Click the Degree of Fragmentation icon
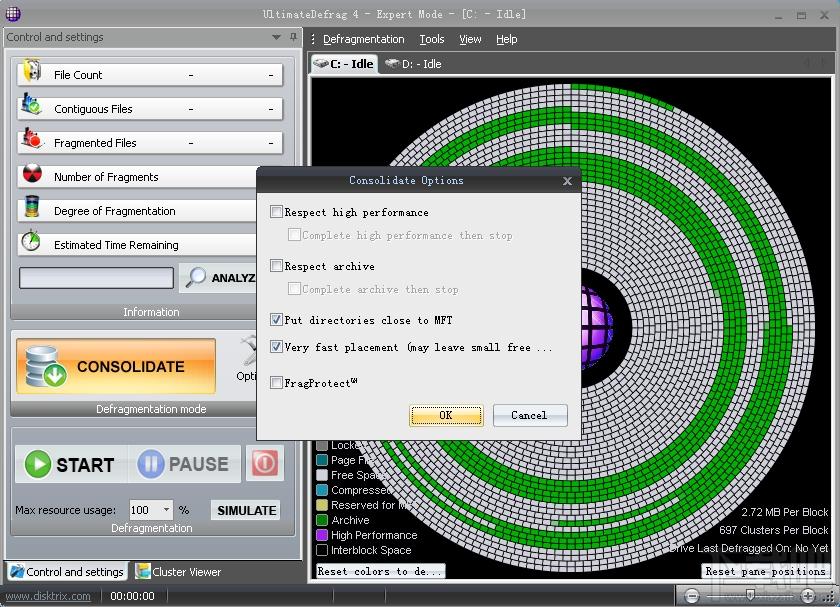 click(x=32, y=207)
